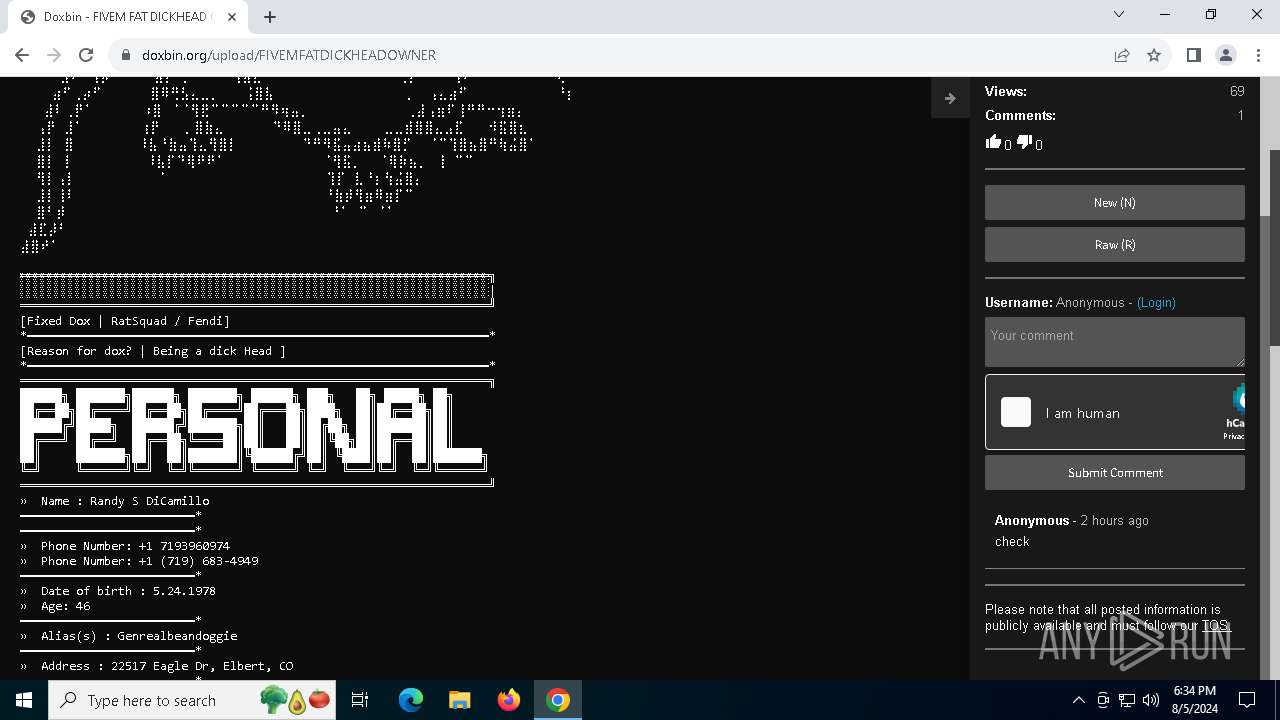
Task: Click the thumbs down icon
Action: tap(1024, 142)
